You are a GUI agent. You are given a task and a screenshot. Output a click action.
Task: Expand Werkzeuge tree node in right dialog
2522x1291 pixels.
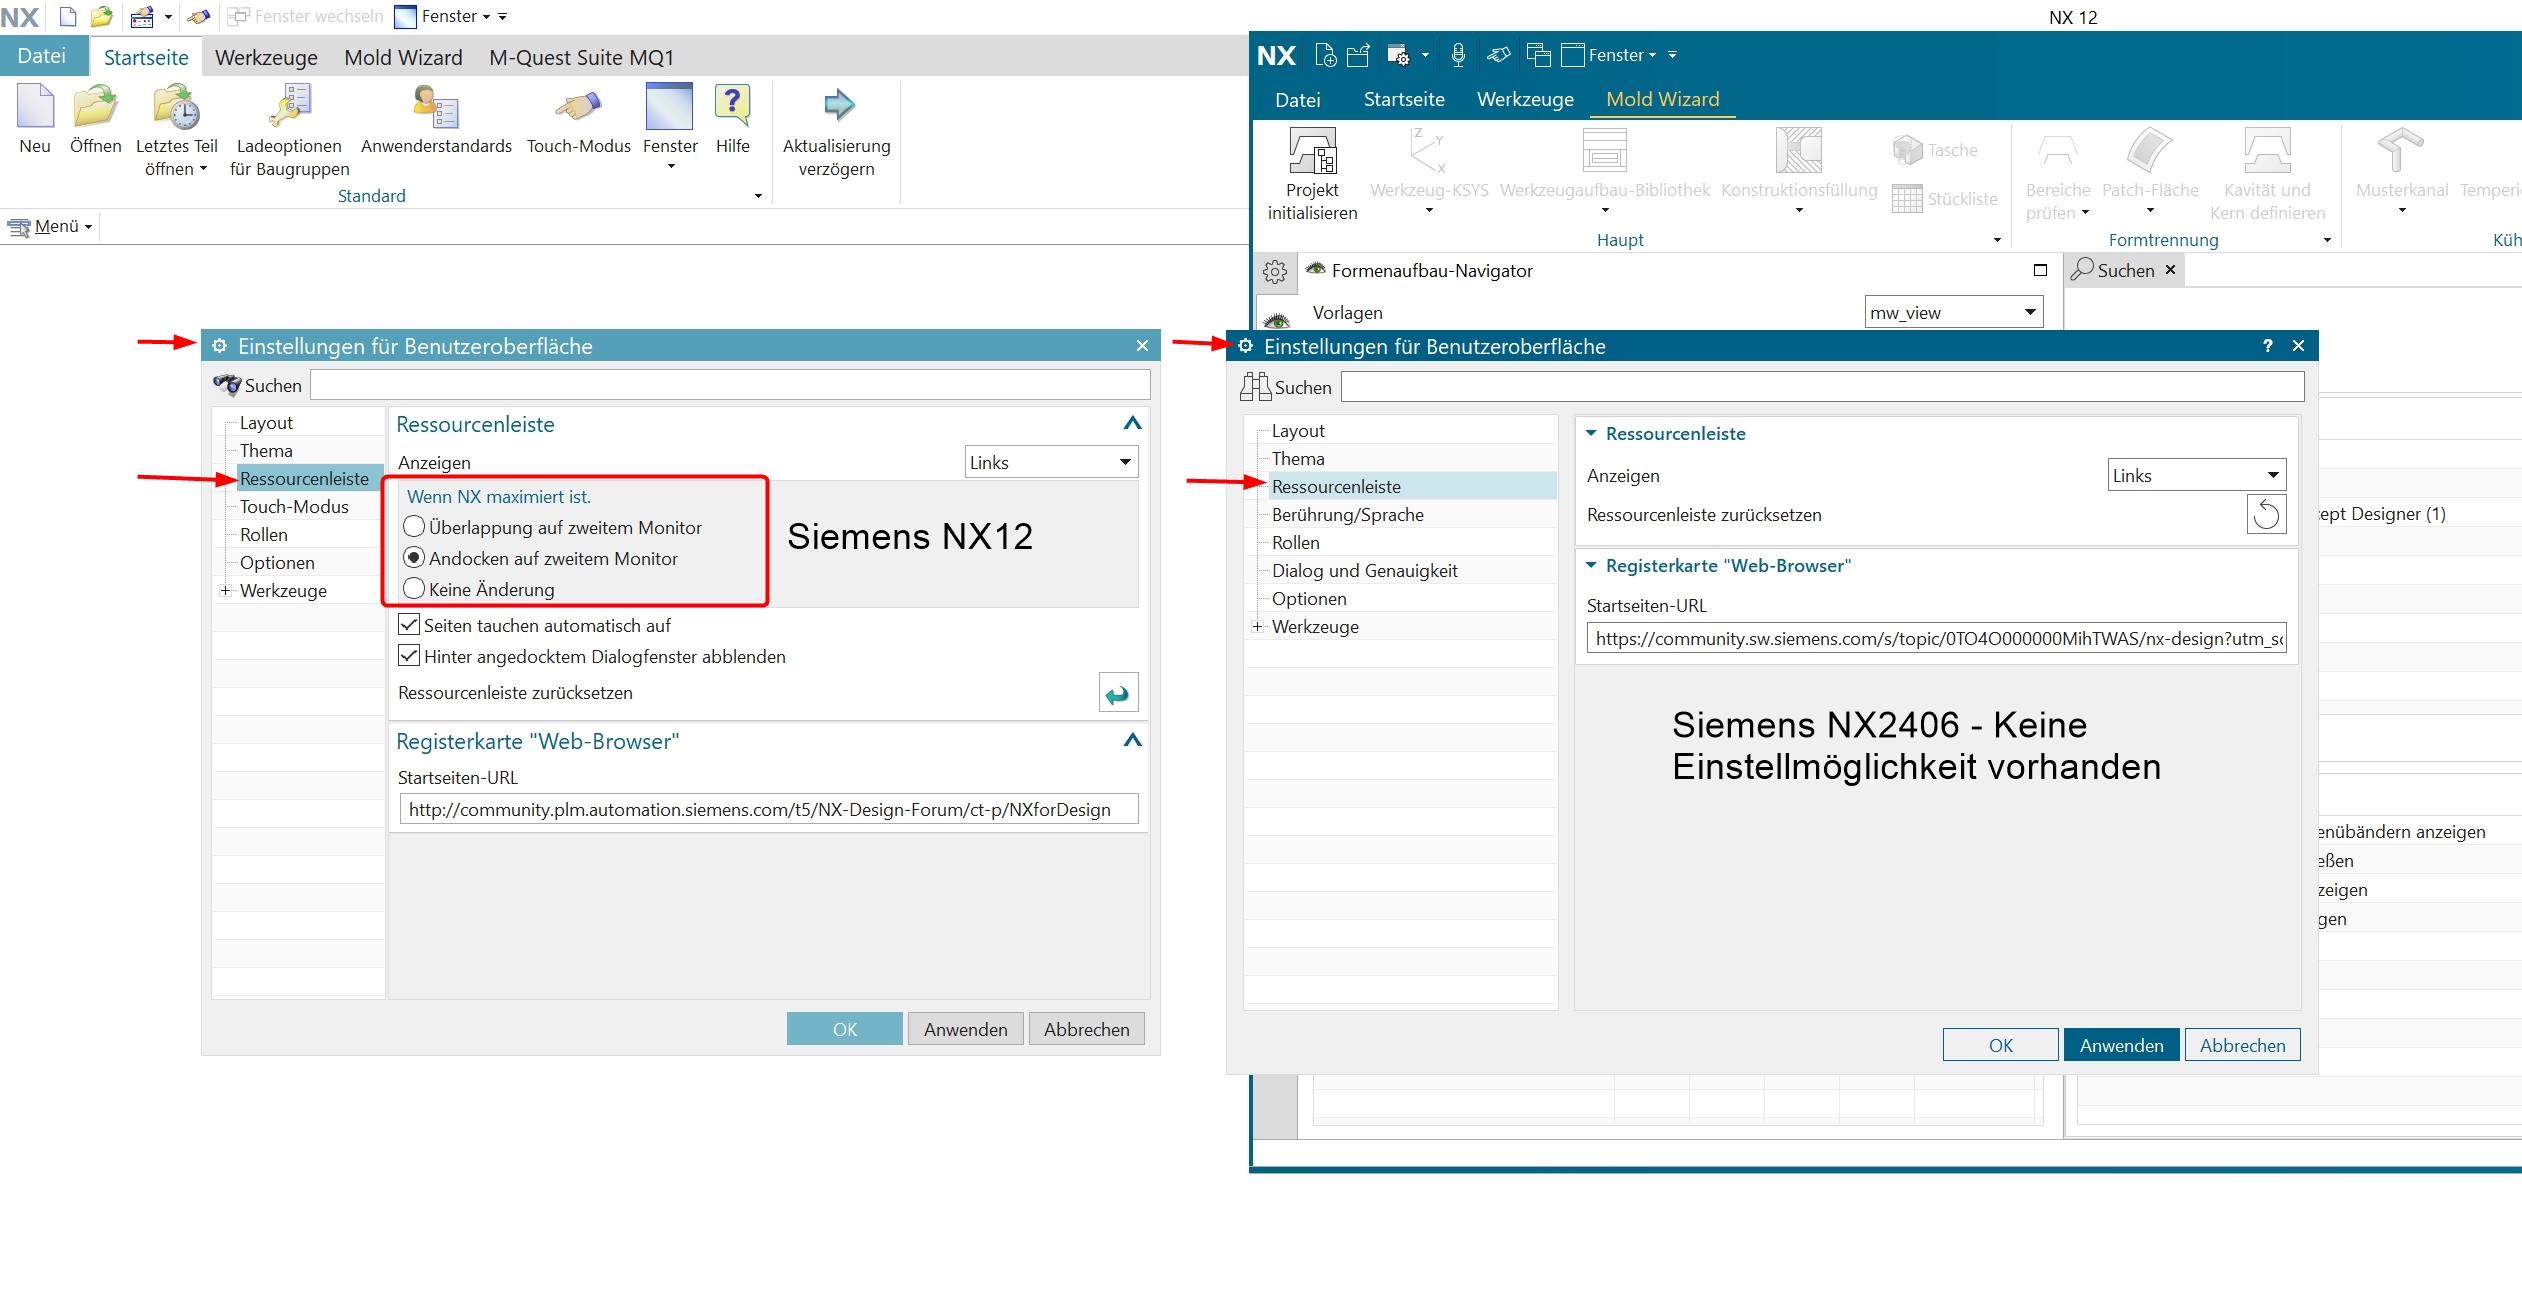point(1258,627)
